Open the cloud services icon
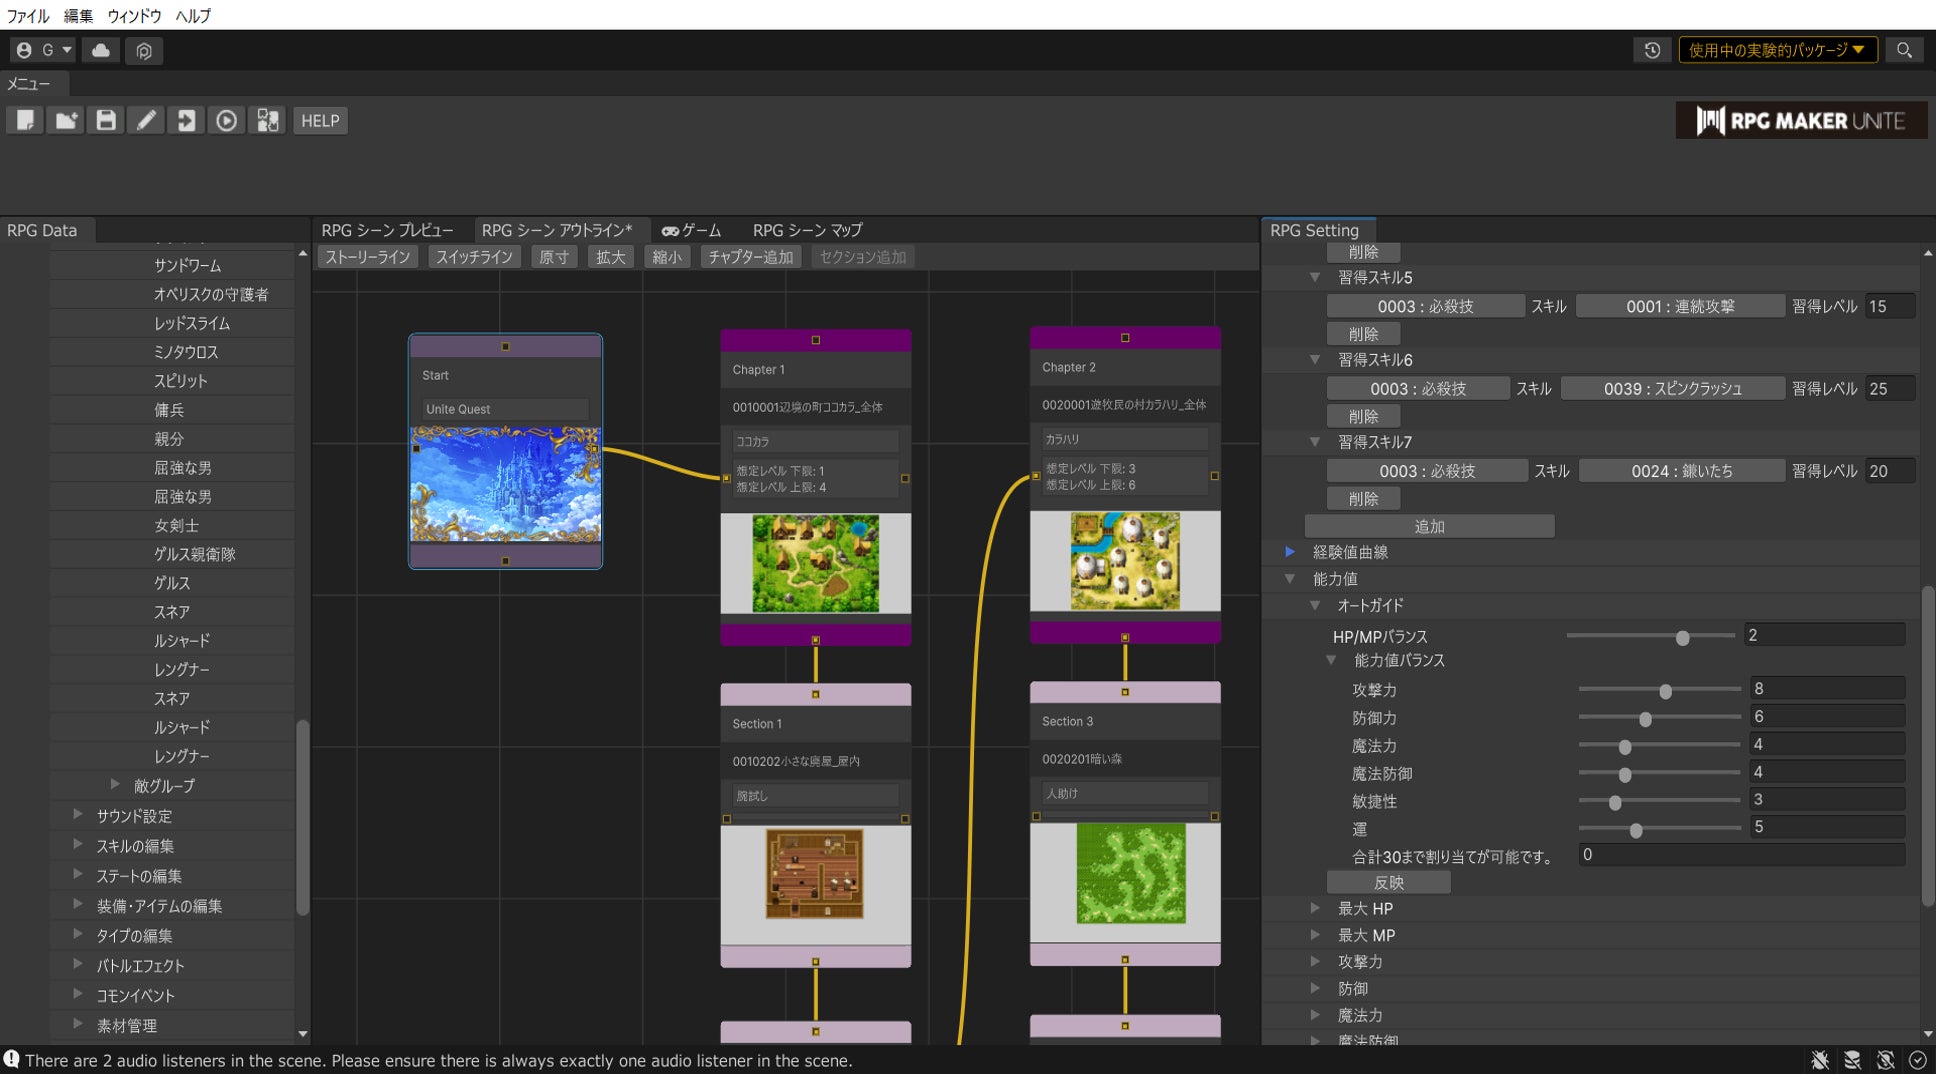 101,50
